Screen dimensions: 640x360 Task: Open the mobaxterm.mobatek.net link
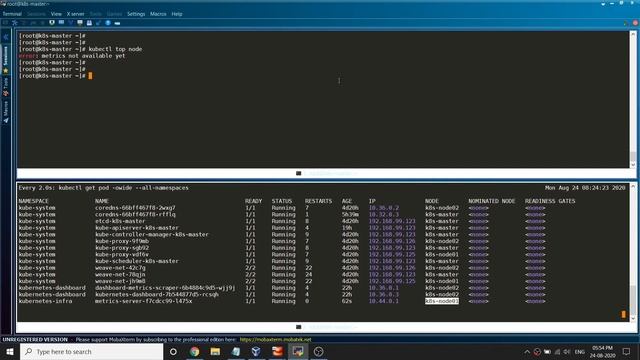276,340
